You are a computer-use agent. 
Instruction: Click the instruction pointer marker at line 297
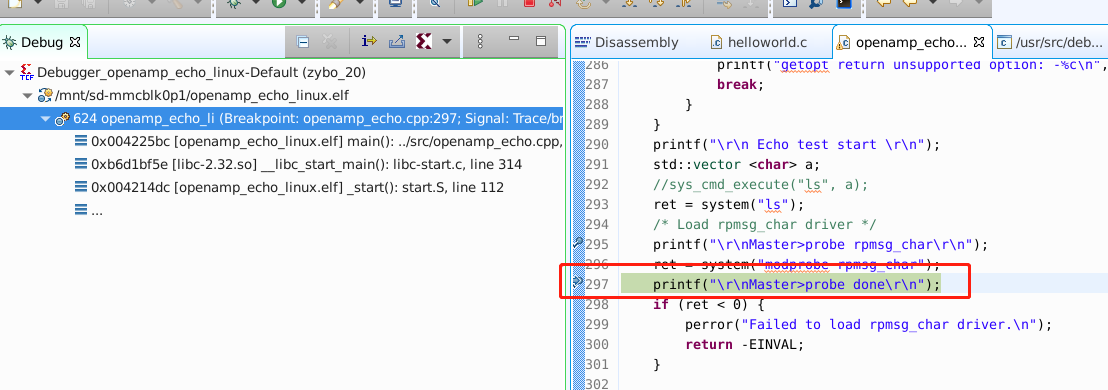(577, 283)
